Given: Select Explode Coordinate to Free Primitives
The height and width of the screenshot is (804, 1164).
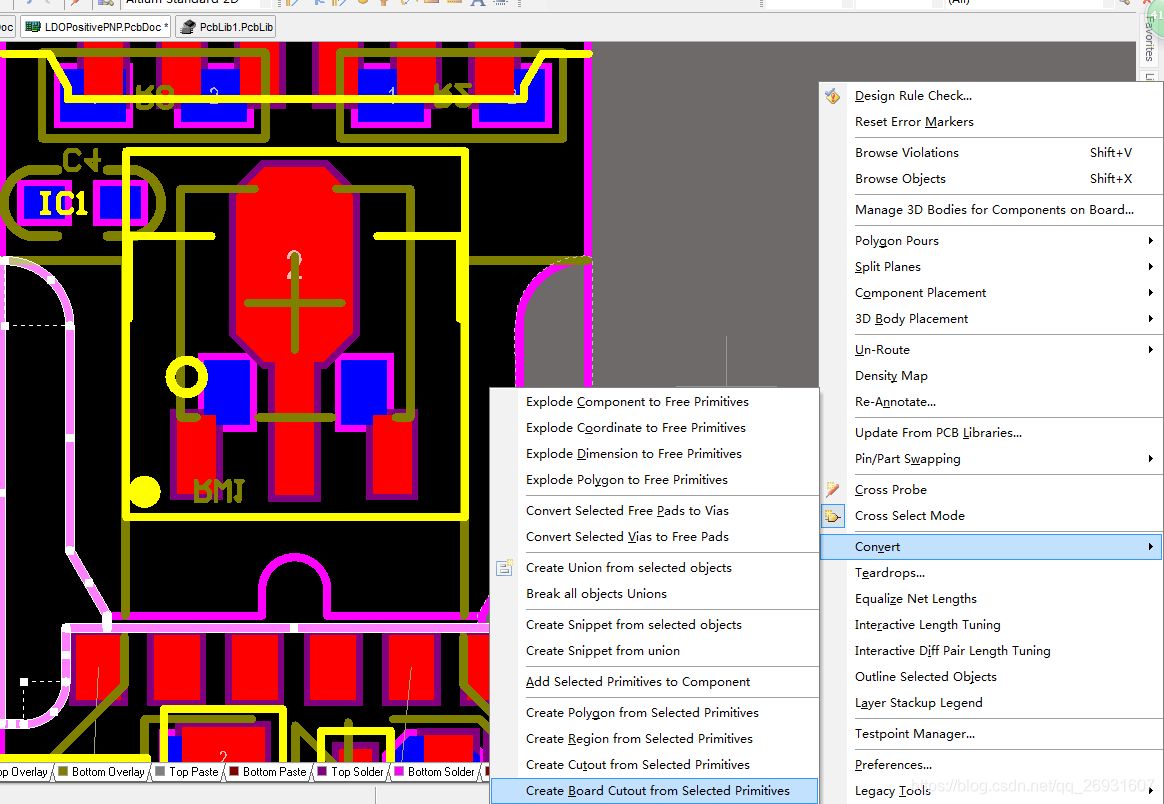Looking at the screenshot, I should 654,428.
